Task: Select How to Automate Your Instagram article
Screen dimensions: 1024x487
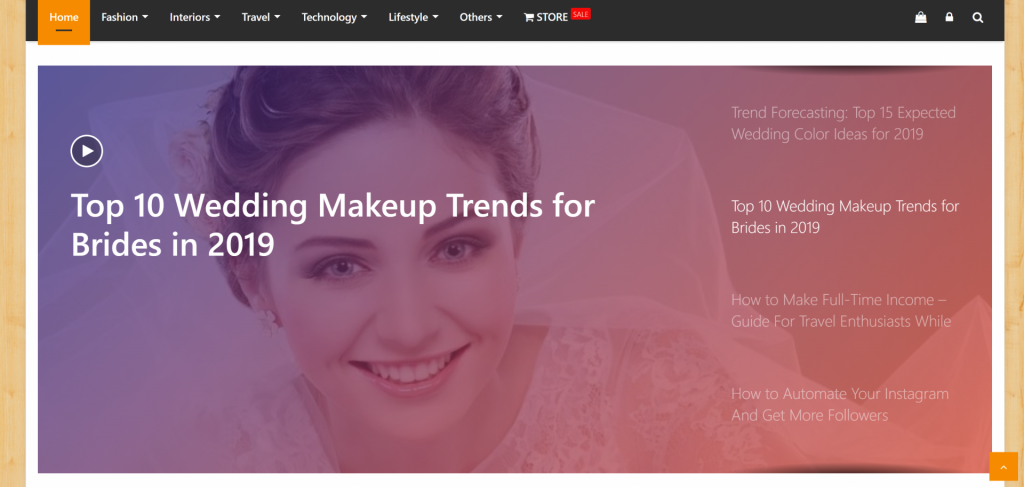Action: [840, 404]
